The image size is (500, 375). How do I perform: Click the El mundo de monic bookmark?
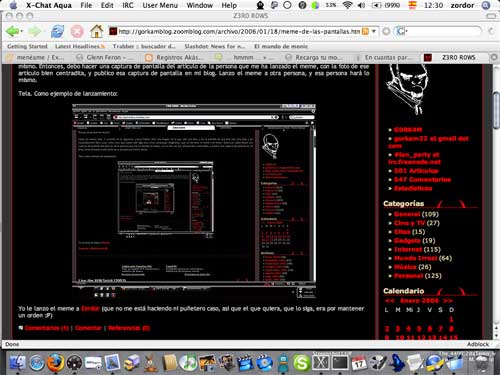click(281, 46)
